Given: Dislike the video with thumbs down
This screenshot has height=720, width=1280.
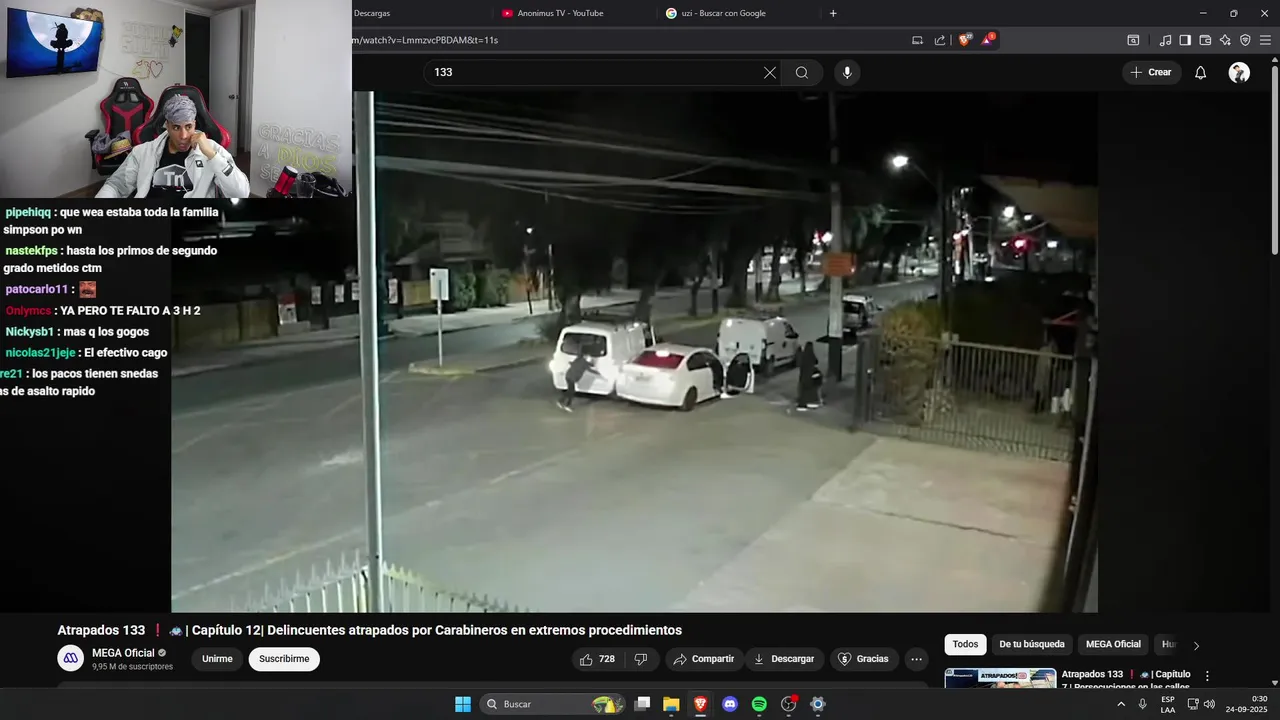Looking at the screenshot, I should [642, 659].
